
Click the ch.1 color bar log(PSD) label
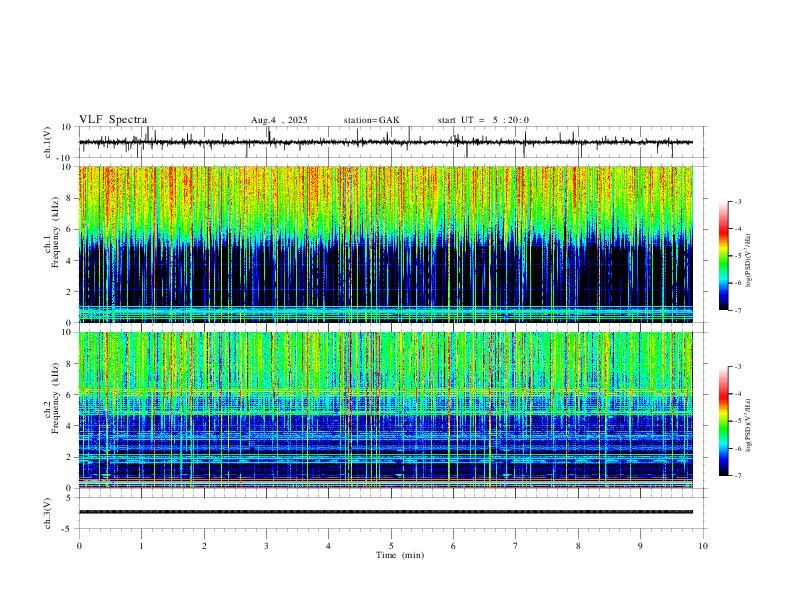(x=749, y=261)
